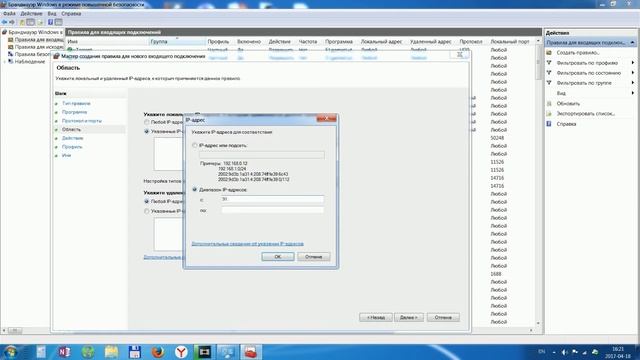Open the Вид menu in menu bar

[x=52, y=13]
